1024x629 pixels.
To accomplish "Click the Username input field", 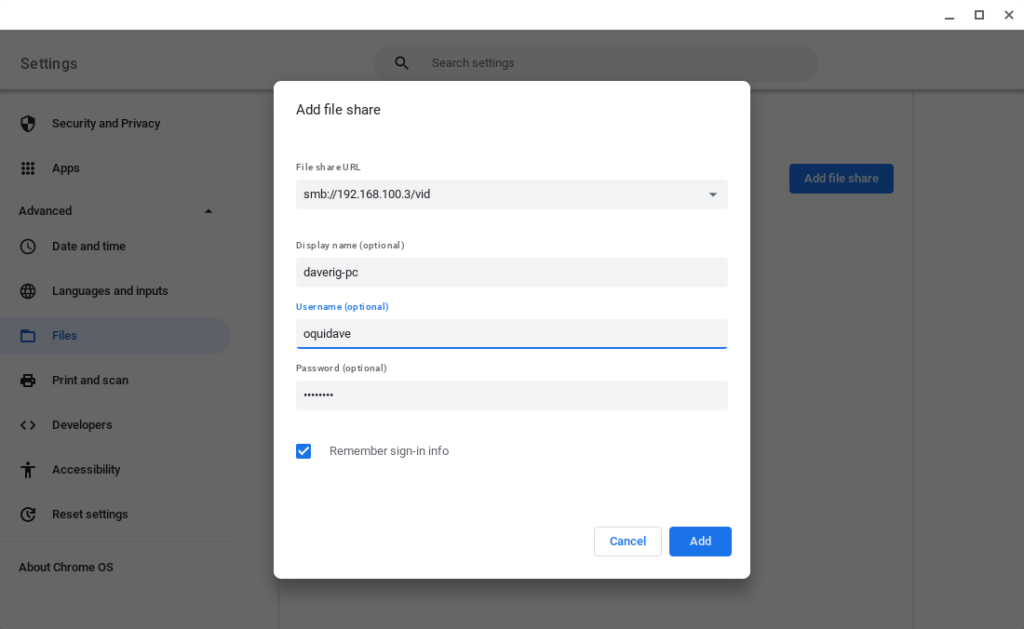I will click(x=512, y=334).
